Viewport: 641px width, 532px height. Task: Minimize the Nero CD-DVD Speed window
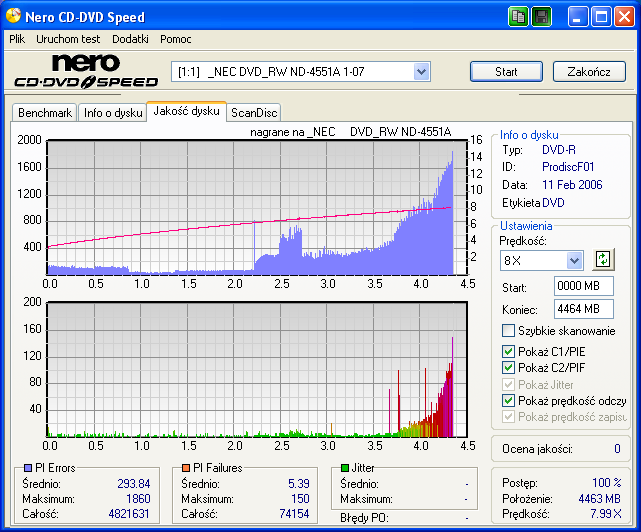pos(578,17)
